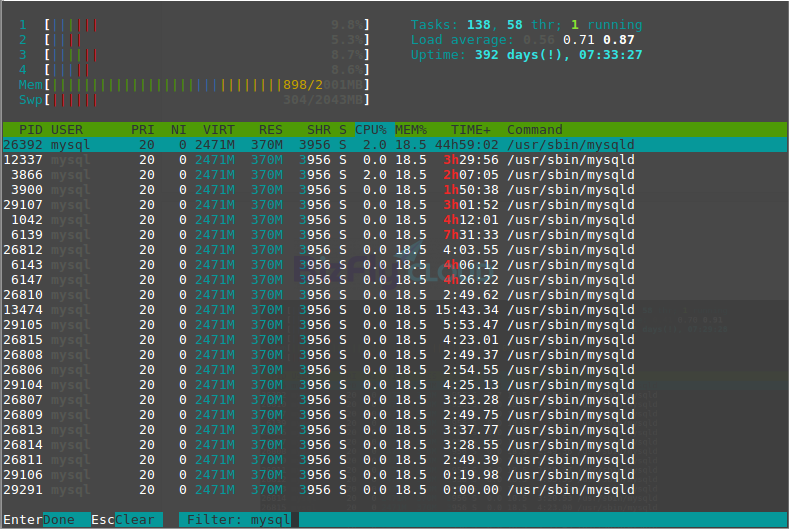Click TIME+ value 0:19.98
The width and height of the screenshot is (789, 529).
click(x=471, y=475)
